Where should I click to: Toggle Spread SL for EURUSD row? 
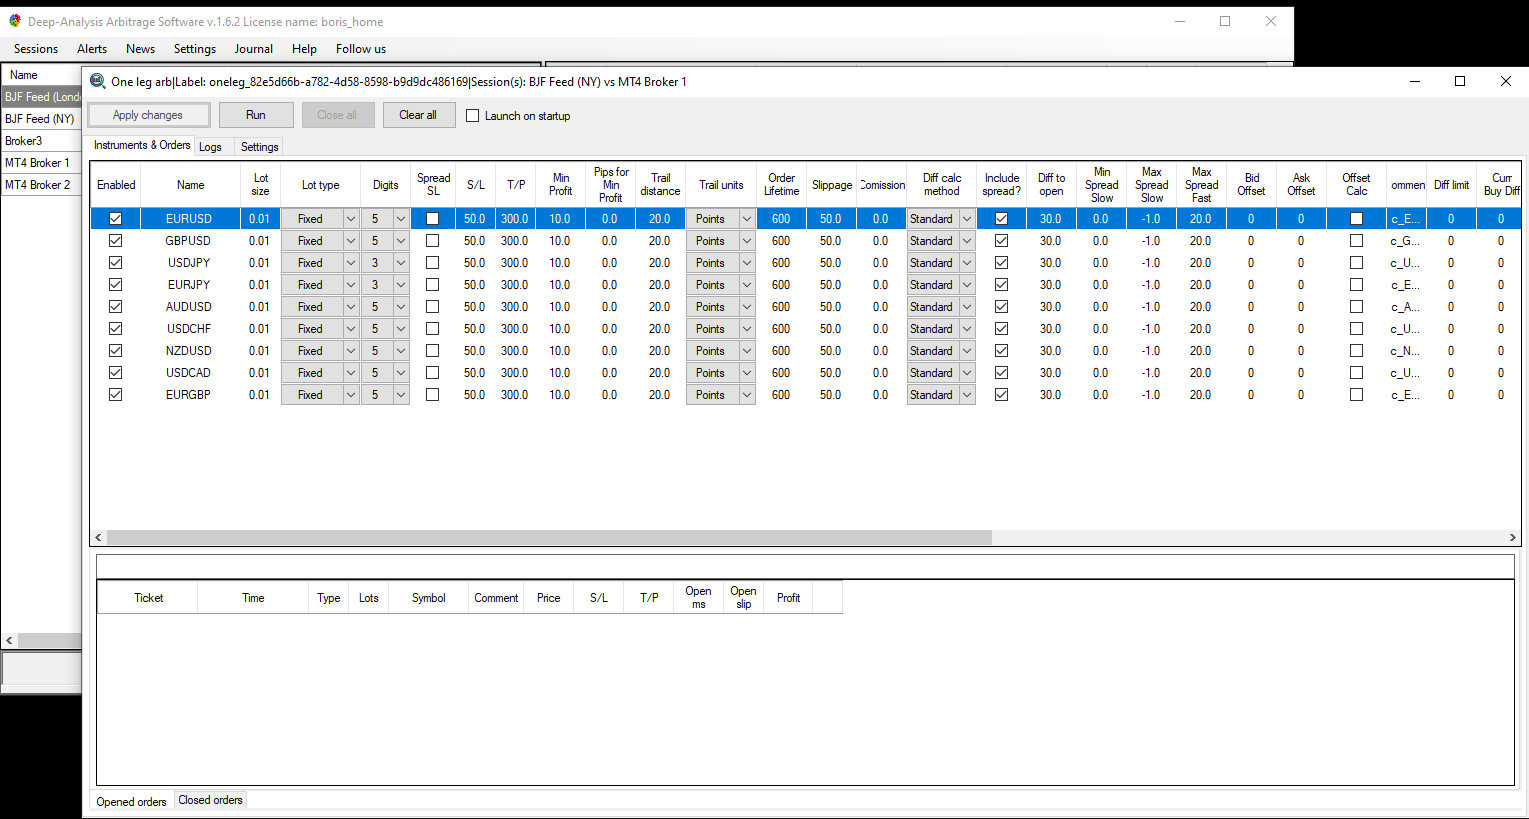[432, 218]
